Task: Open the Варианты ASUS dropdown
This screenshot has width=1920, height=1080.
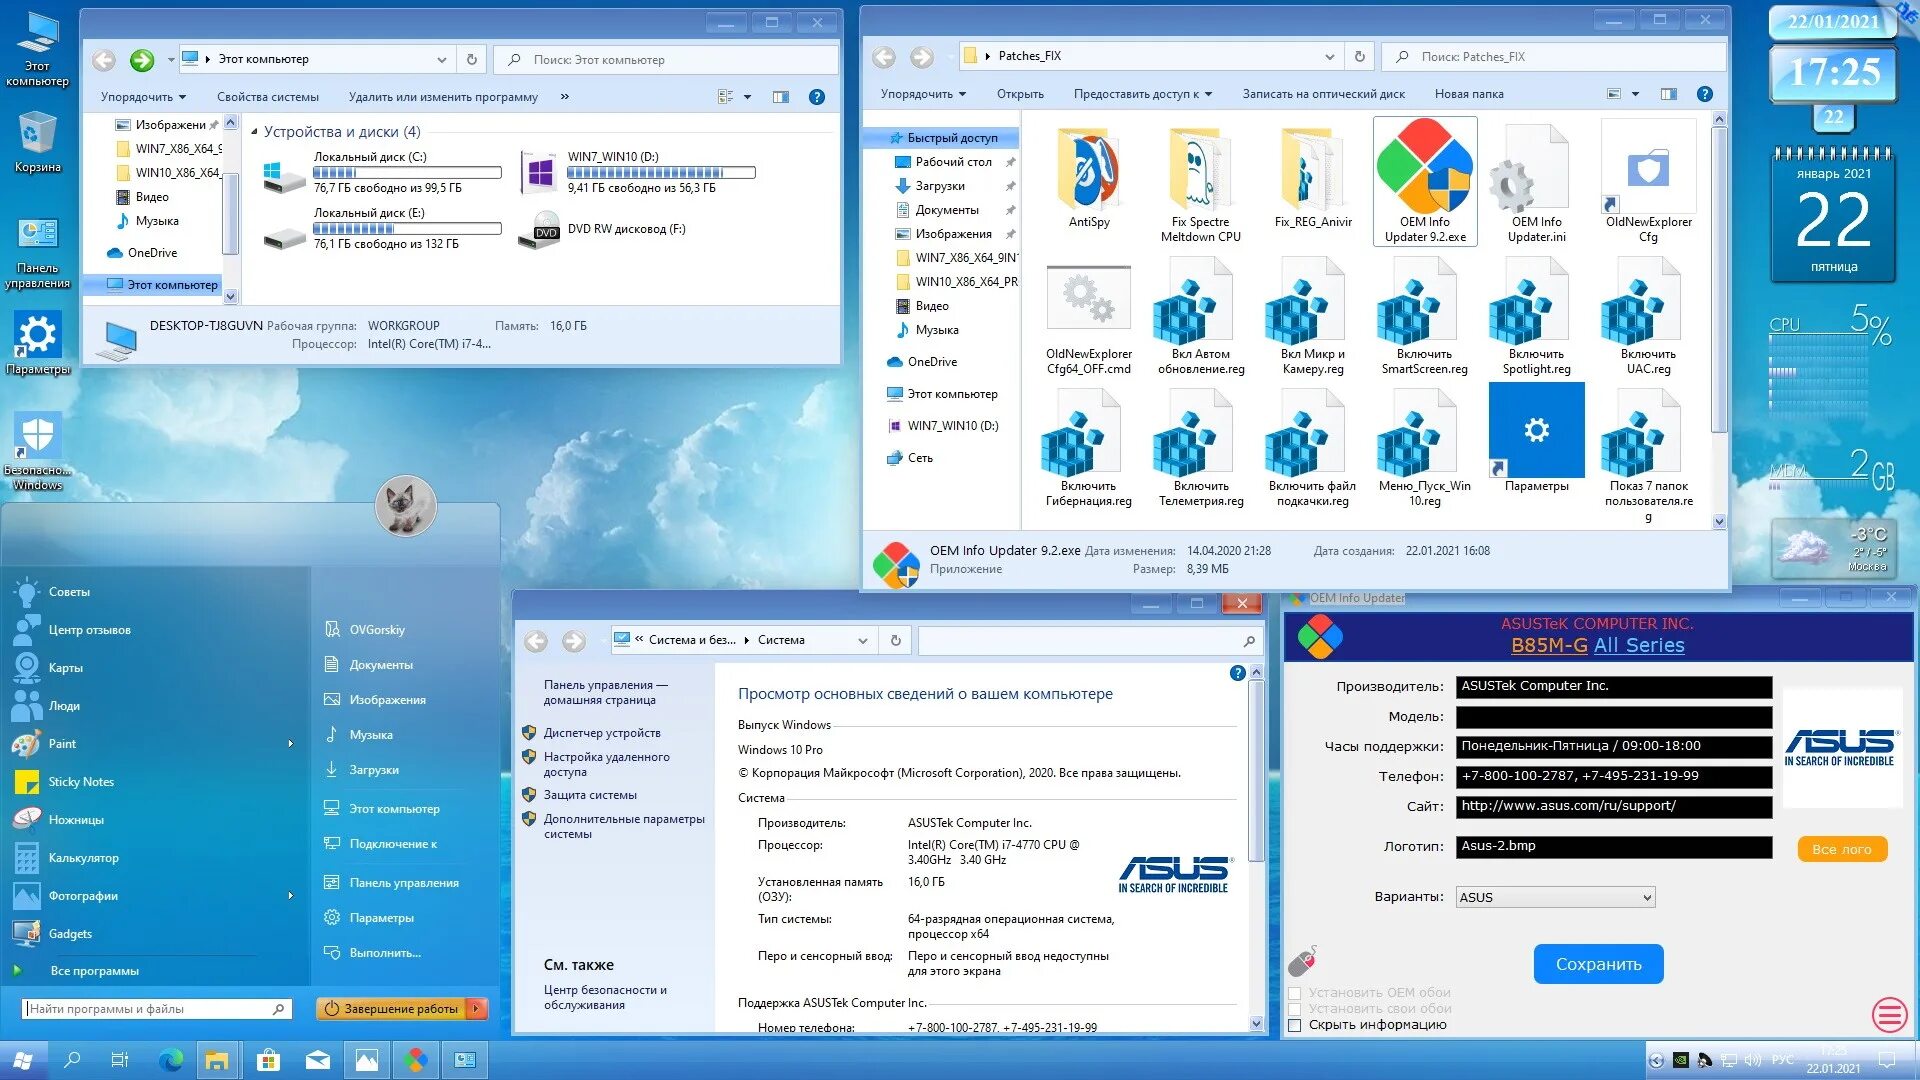Action: pos(1554,897)
